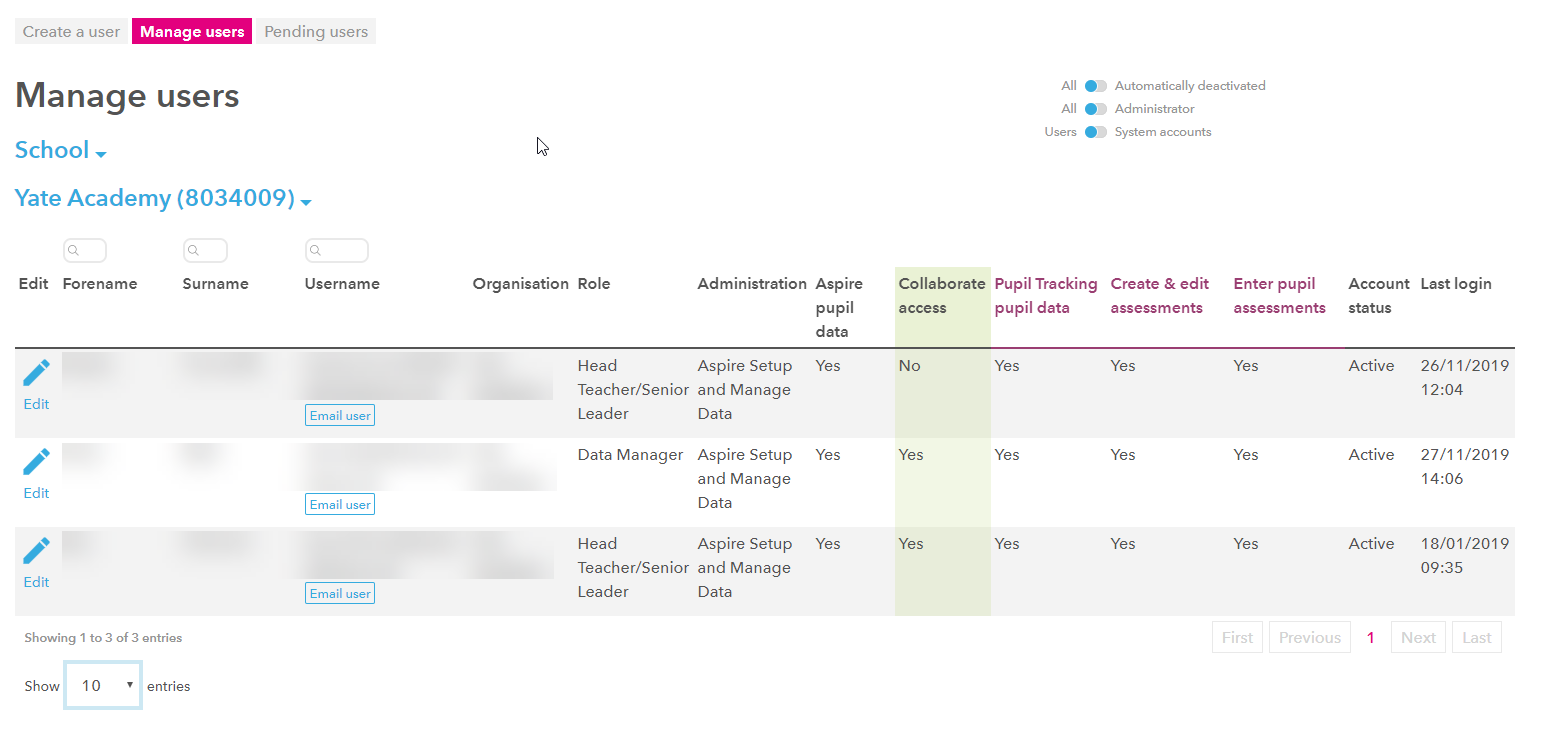Select the Edit pencil for the Data Manager row
Screen dimensions: 1553x737
tap(36, 461)
